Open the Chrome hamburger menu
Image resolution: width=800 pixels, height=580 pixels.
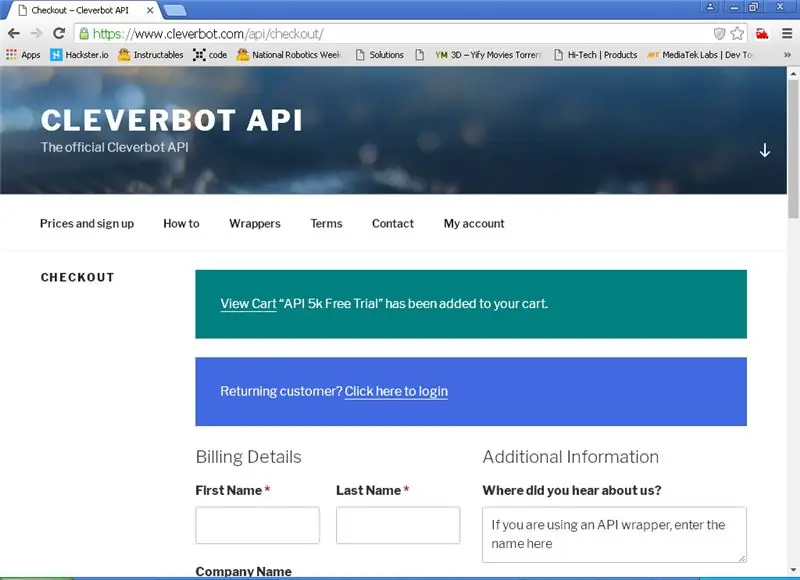[787, 34]
